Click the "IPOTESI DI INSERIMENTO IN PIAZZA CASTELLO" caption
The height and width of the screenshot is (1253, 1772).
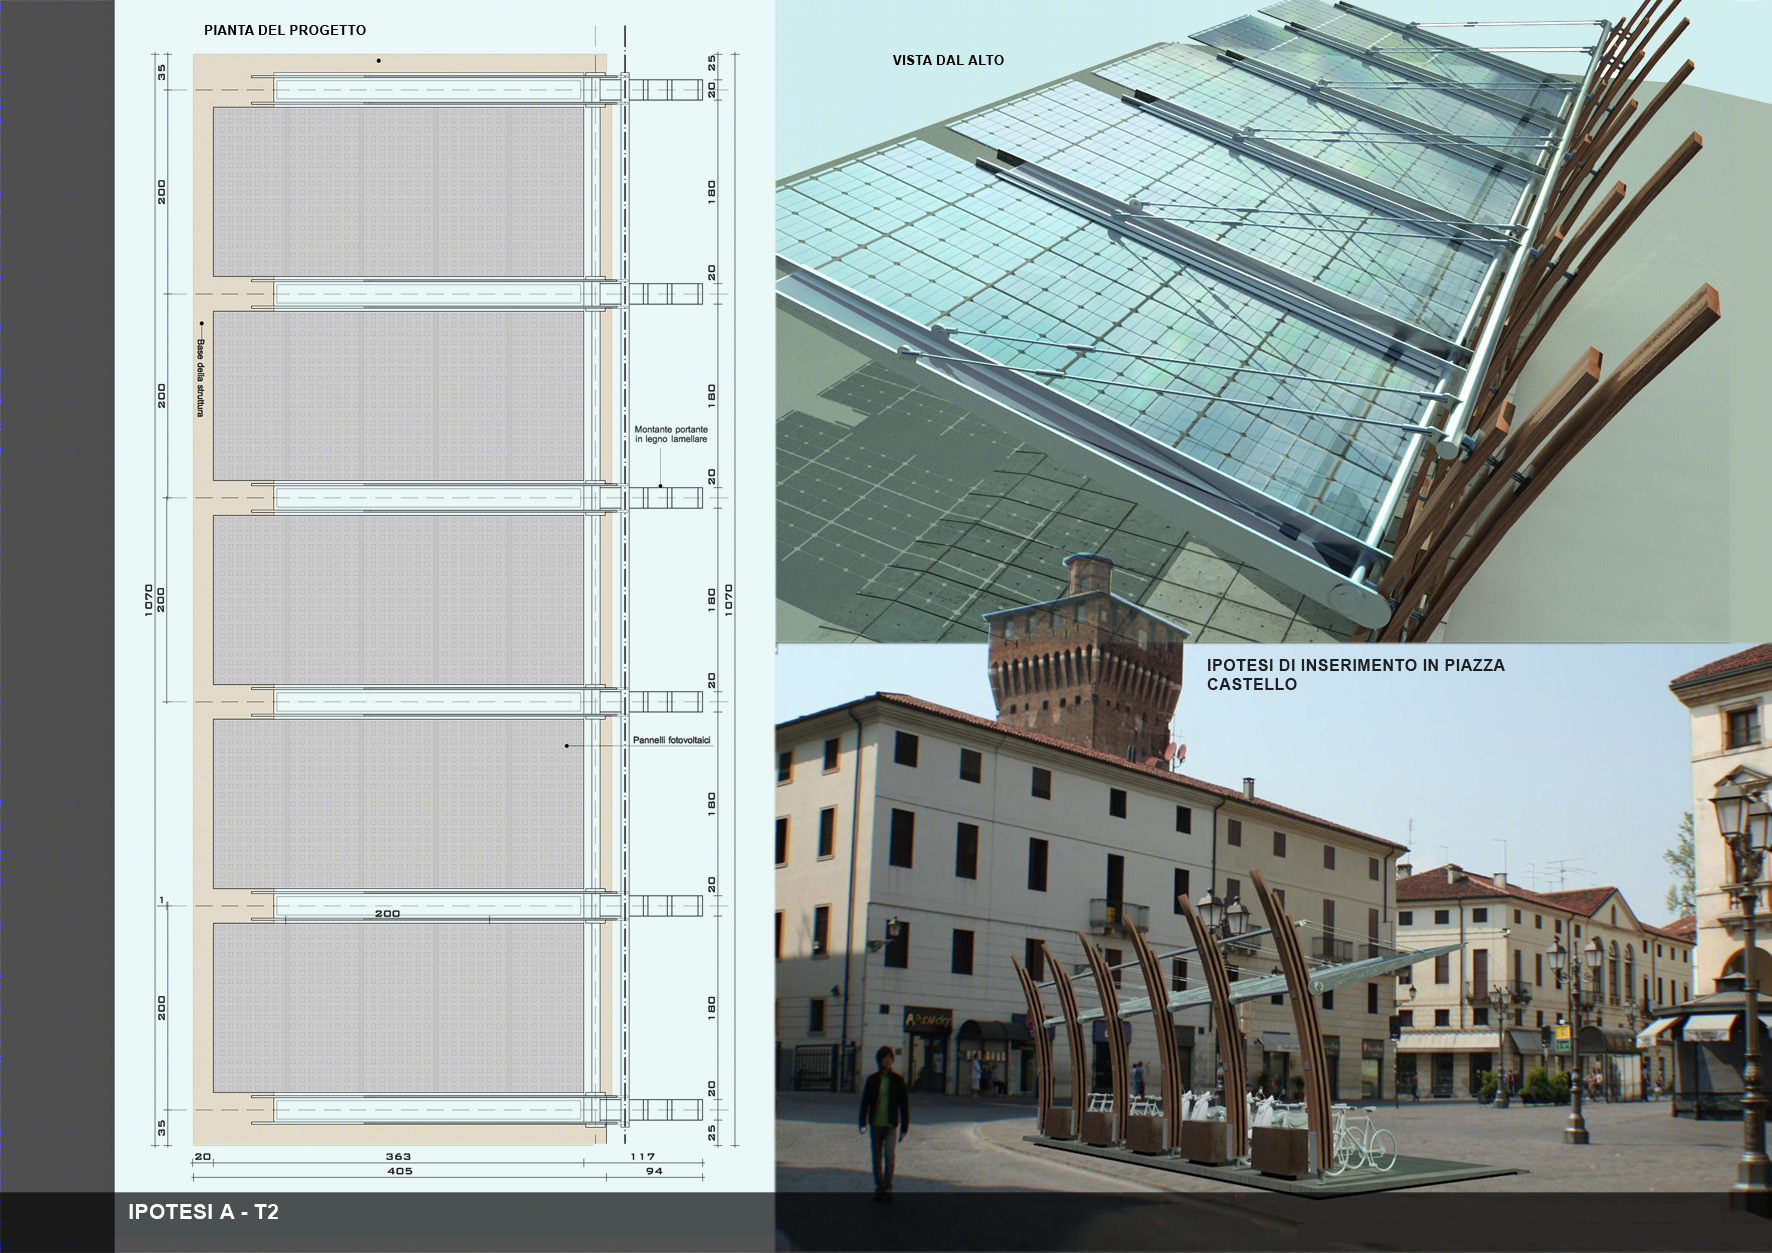1355,675
